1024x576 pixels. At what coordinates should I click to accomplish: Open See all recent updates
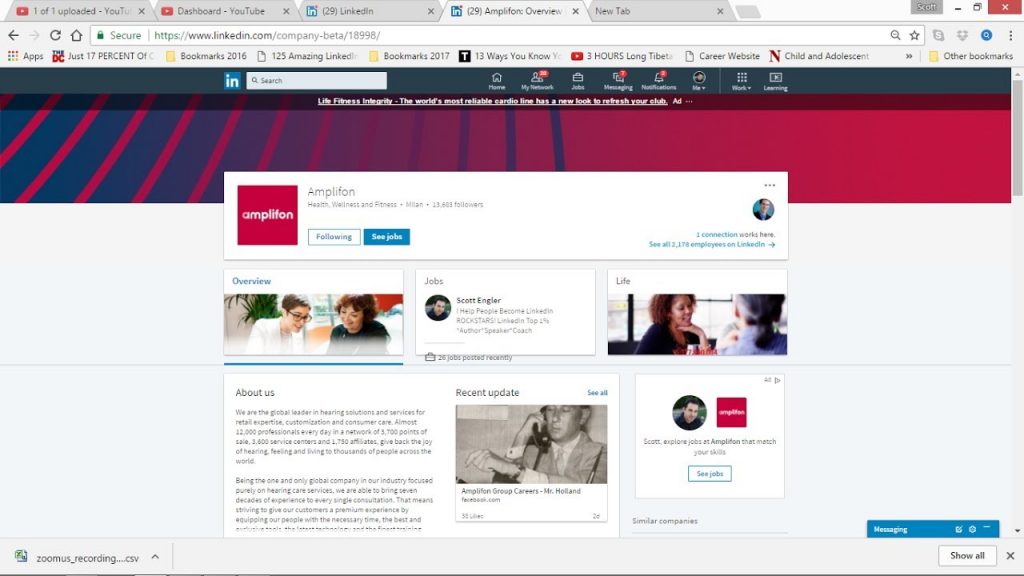click(597, 392)
